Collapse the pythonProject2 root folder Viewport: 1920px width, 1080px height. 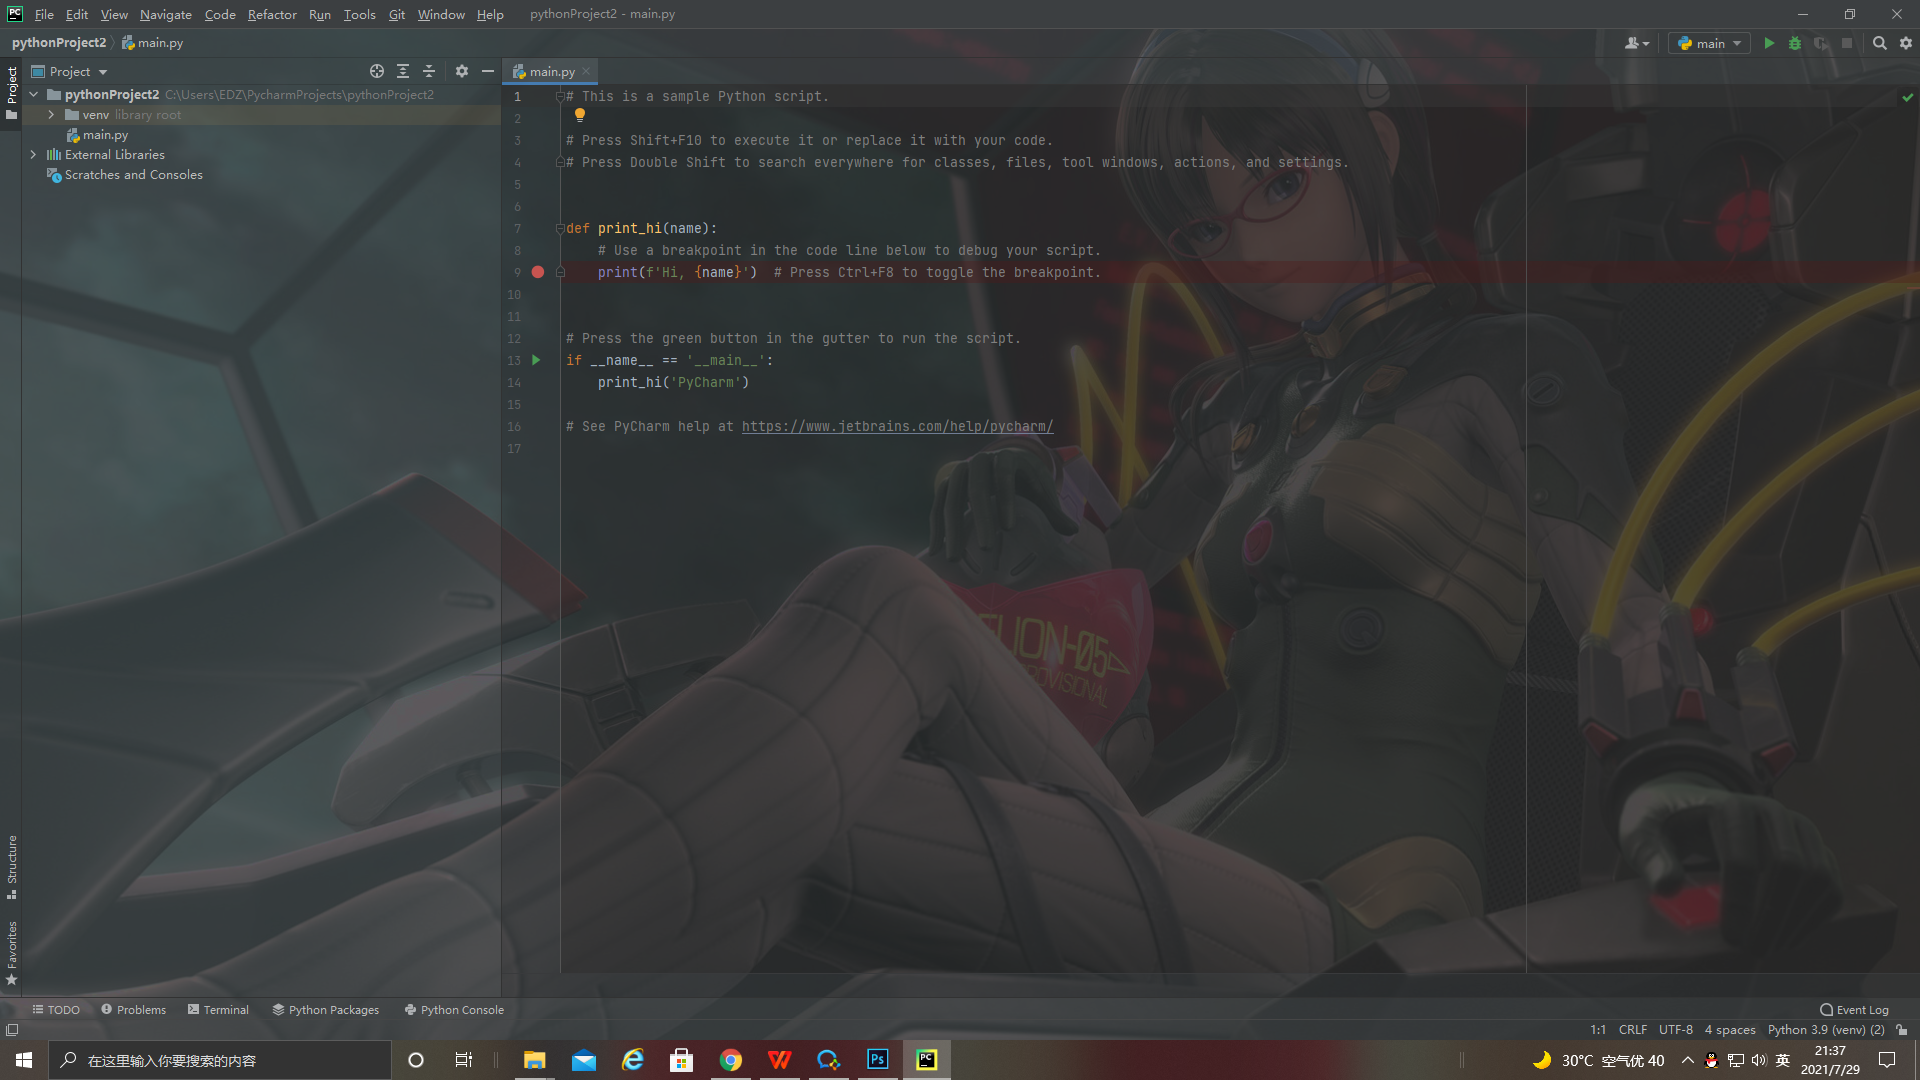[x=34, y=94]
